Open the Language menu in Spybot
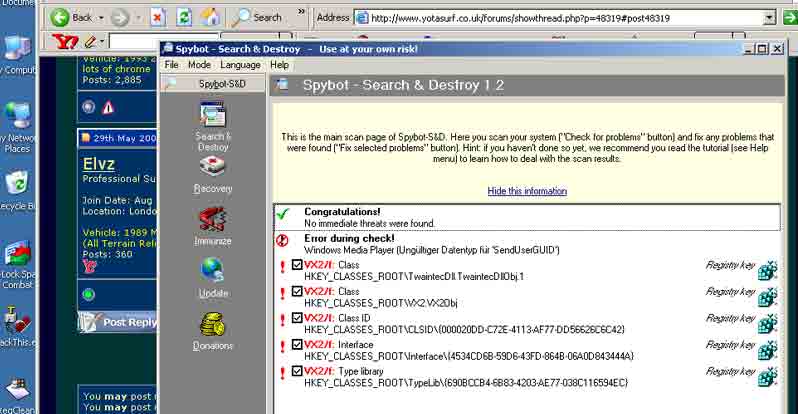The image size is (798, 414). pos(240,65)
